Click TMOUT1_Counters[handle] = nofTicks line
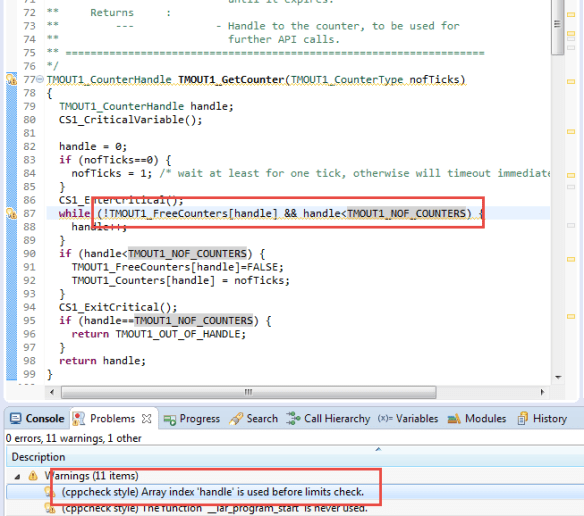This screenshot has width=584, height=516. (x=181, y=281)
